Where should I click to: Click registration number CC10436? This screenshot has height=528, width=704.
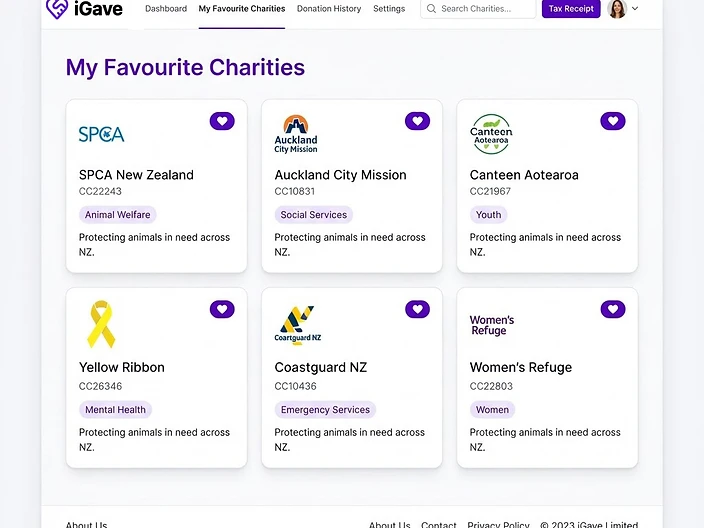(295, 386)
